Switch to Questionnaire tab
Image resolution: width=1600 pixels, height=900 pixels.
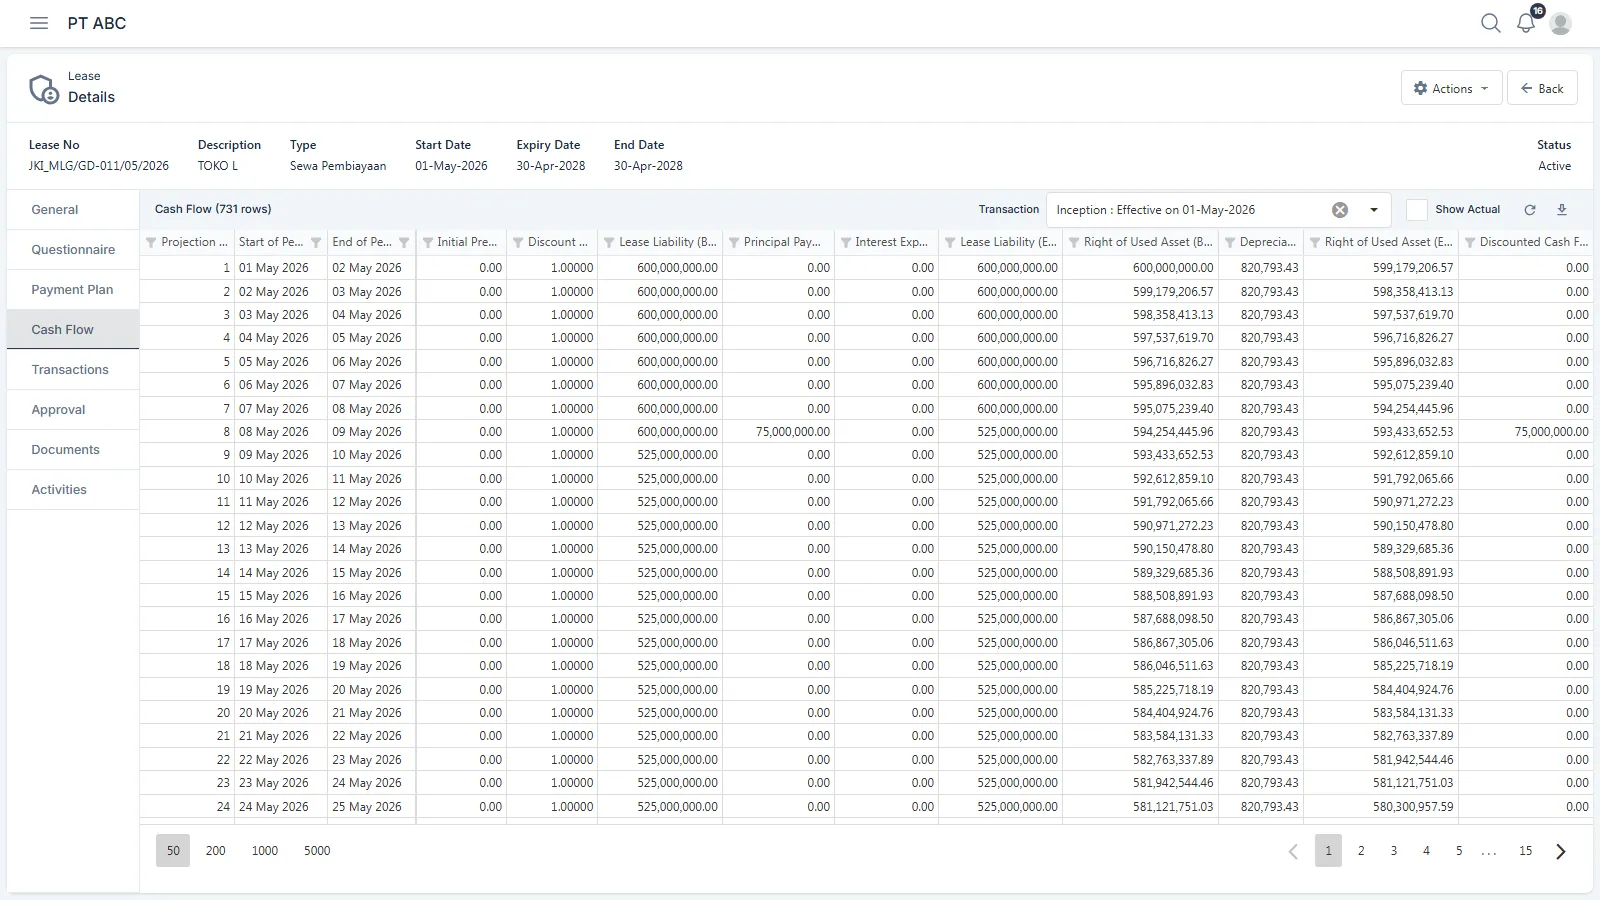coord(73,250)
